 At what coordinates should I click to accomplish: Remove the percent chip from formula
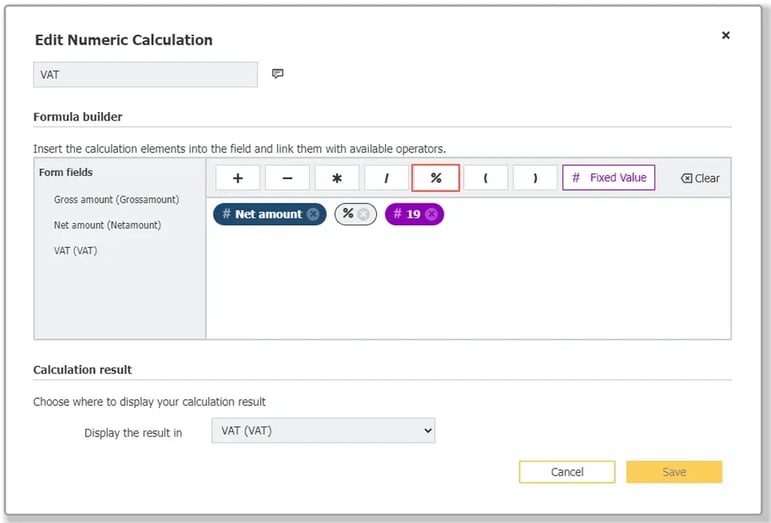point(363,214)
